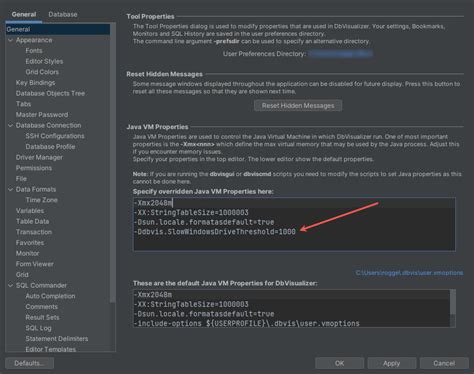Open SQL Log settings
Image resolution: width=474 pixels, height=374 pixels.
[x=38, y=328]
